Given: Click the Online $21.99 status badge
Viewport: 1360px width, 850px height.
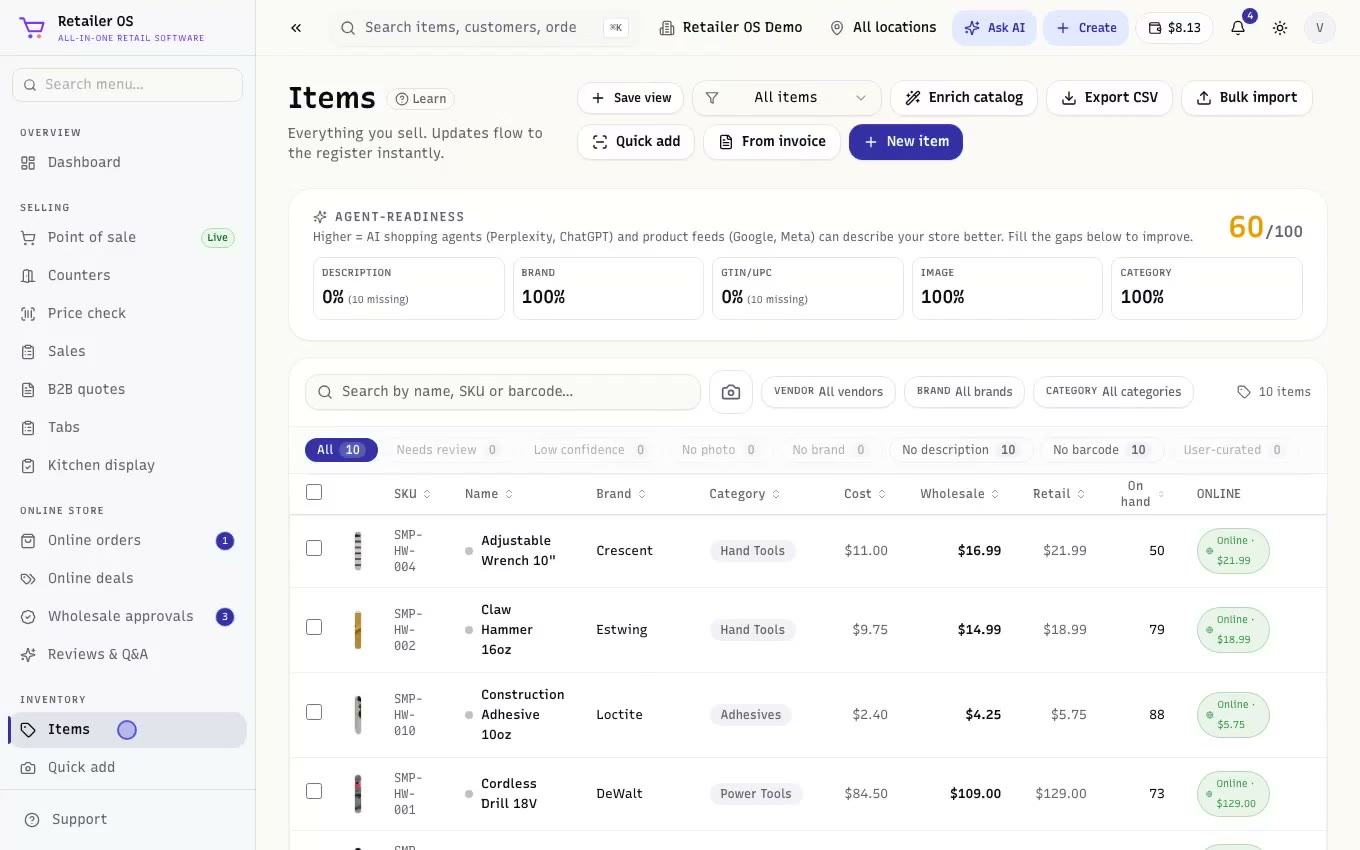Looking at the screenshot, I should tap(1233, 551).
